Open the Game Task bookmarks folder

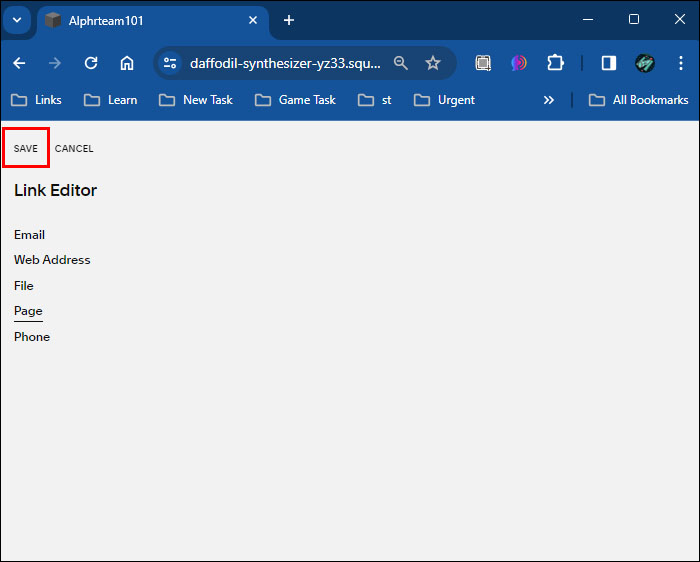pos(295,100)
